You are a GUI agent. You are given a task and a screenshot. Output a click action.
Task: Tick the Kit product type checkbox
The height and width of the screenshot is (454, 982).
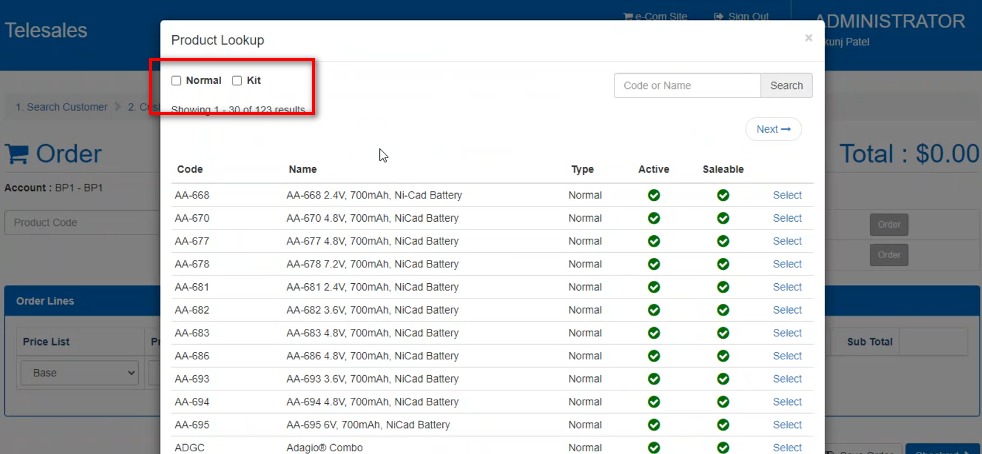[237, 81]
